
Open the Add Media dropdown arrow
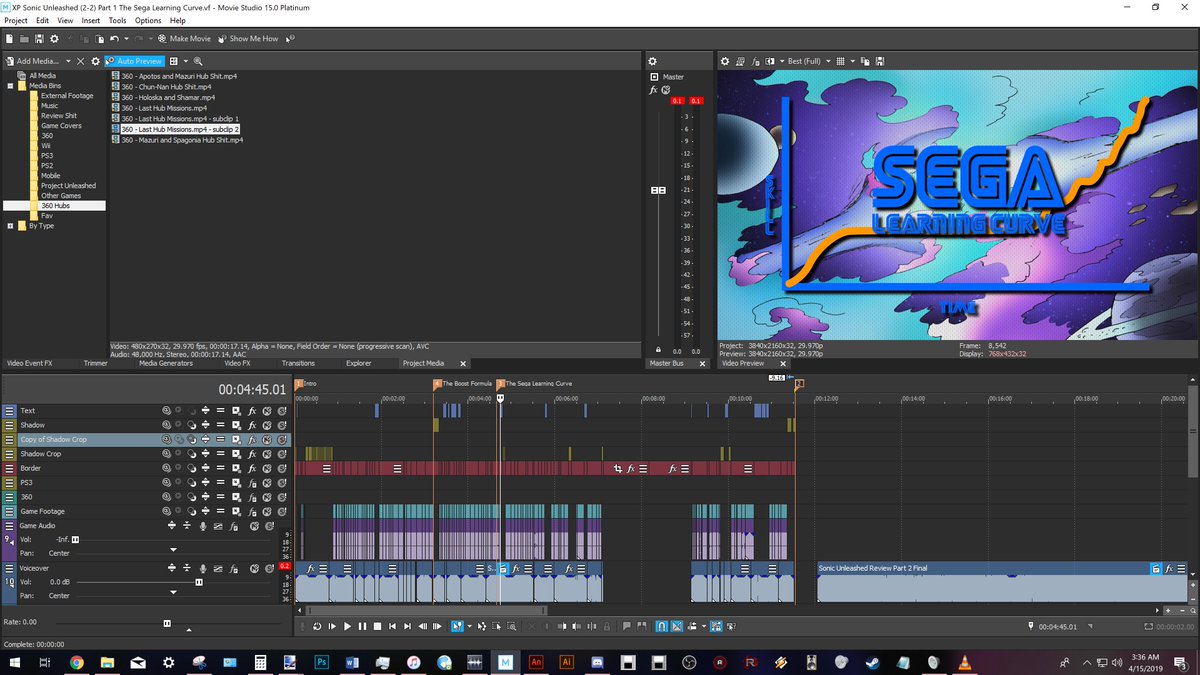(x=68, y=61)
